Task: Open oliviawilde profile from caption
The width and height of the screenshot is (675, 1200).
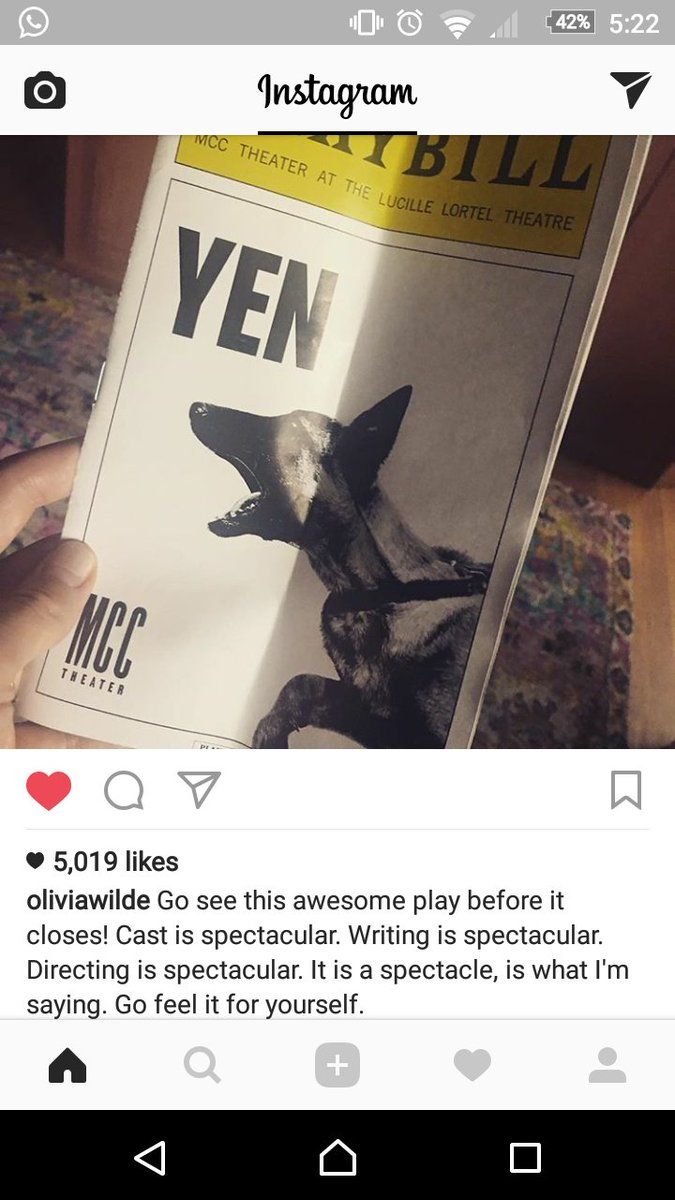Action: coord(88,900)
